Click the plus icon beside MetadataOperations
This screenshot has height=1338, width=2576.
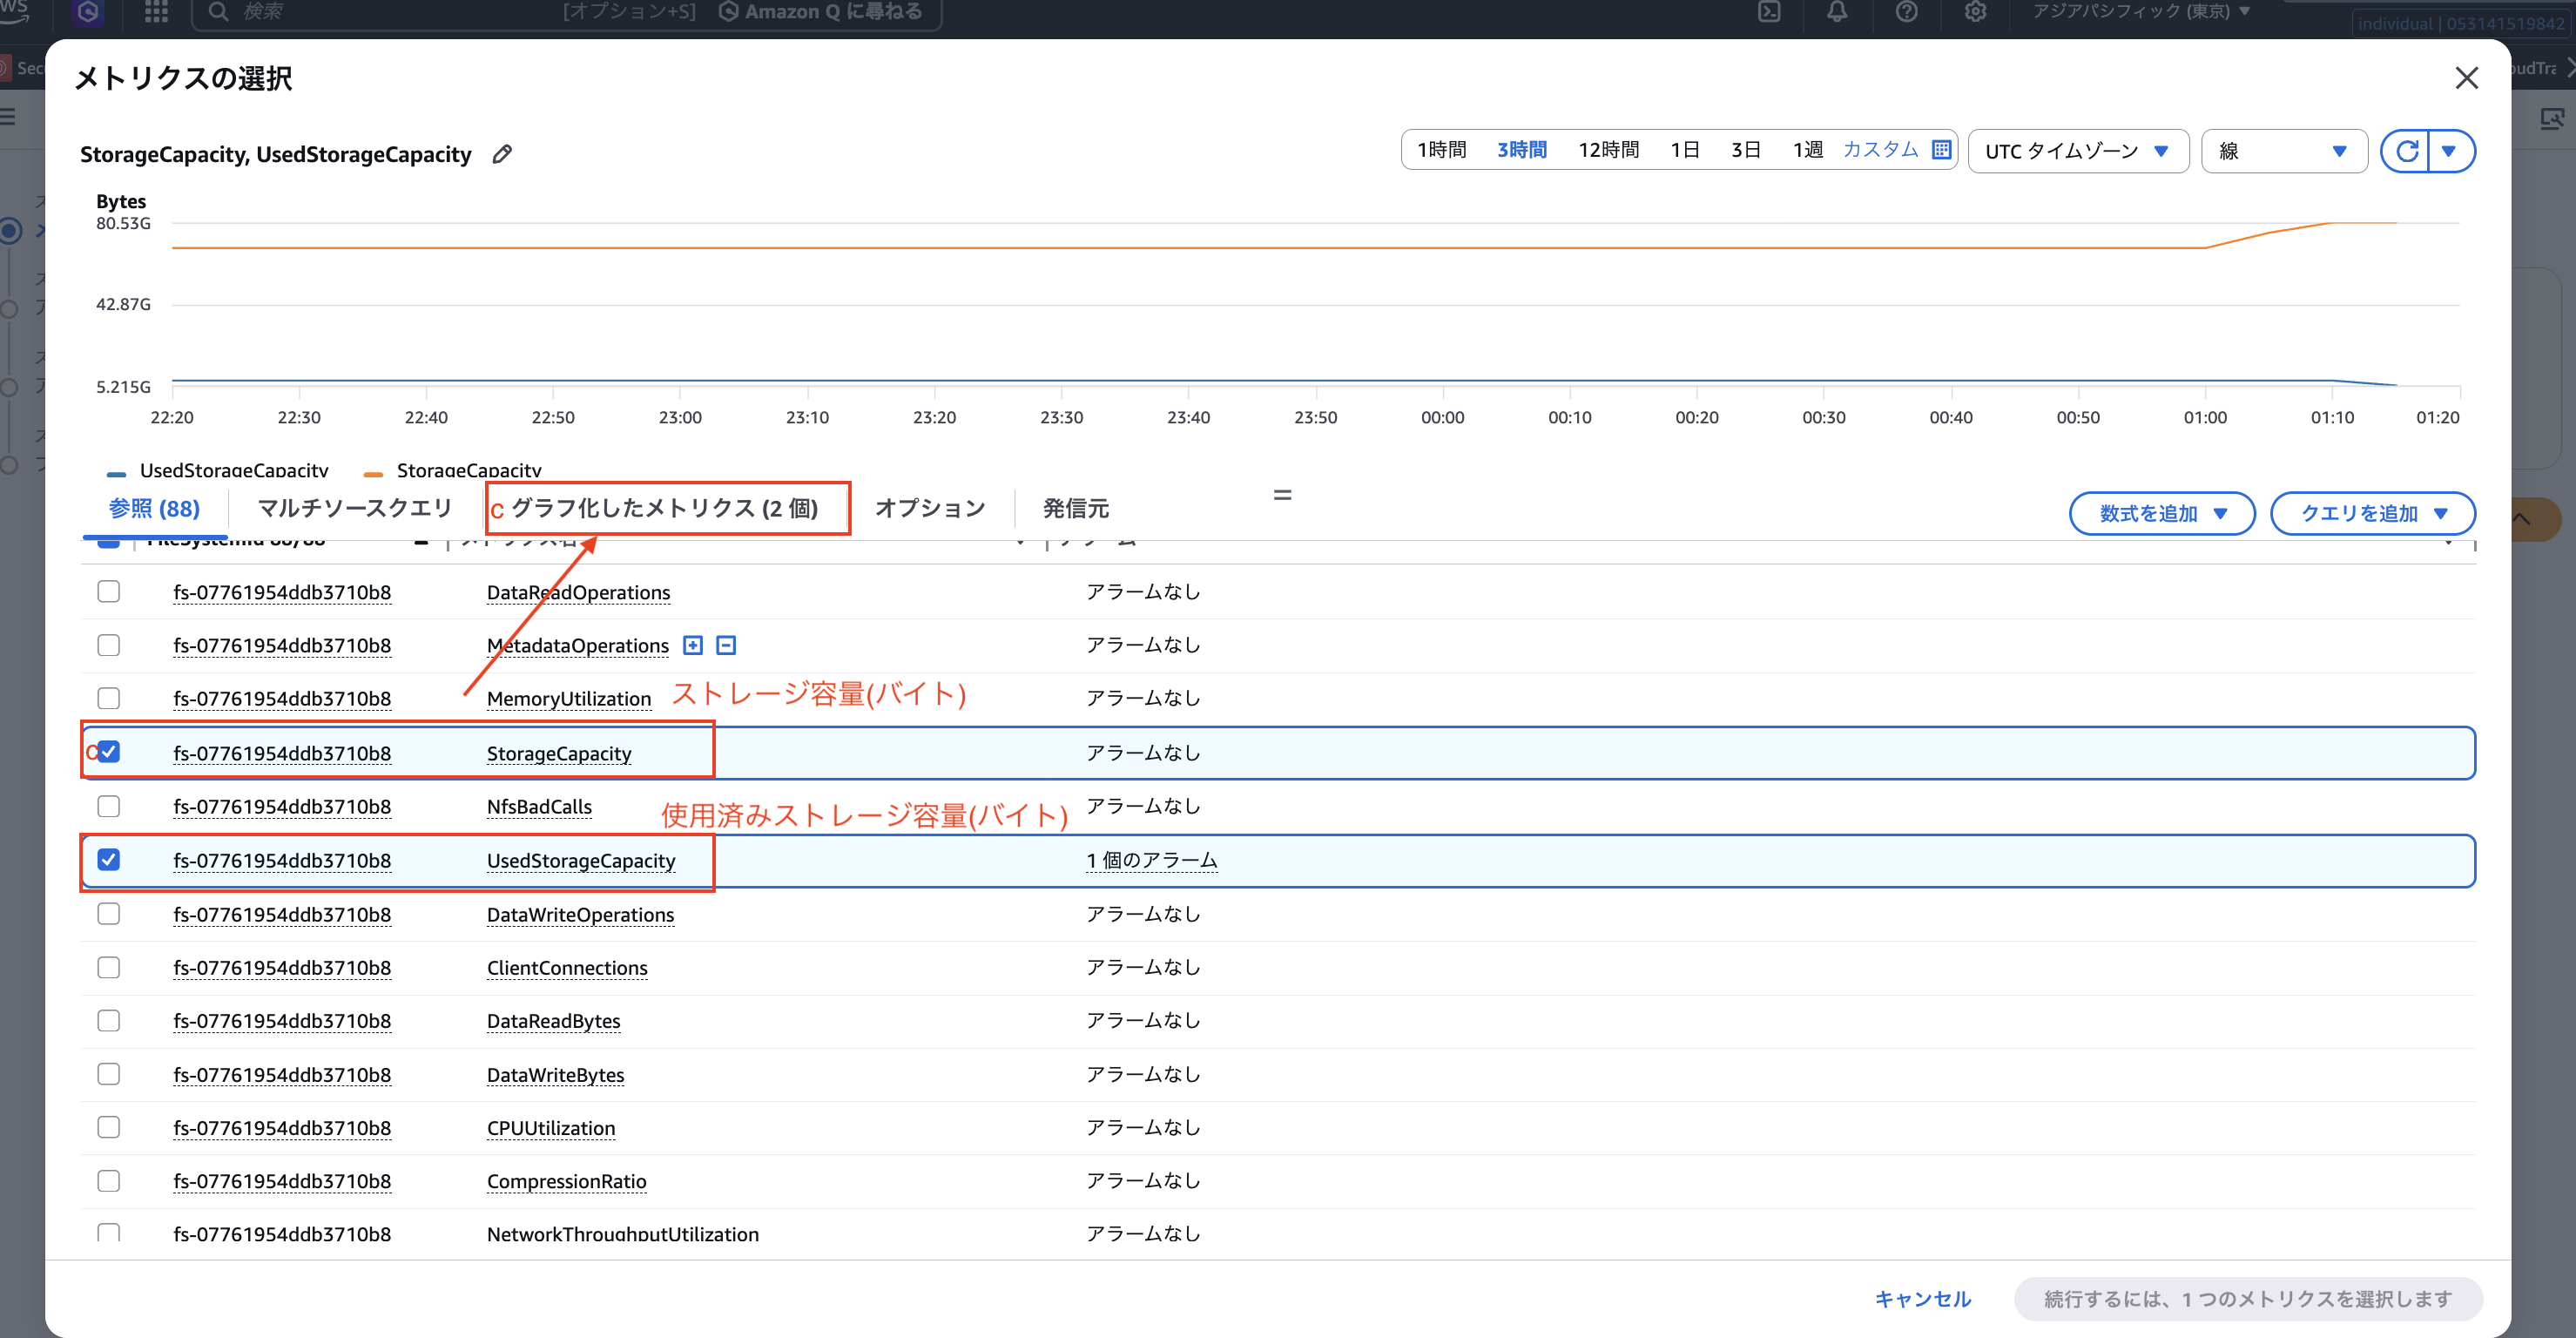point(693,645)
